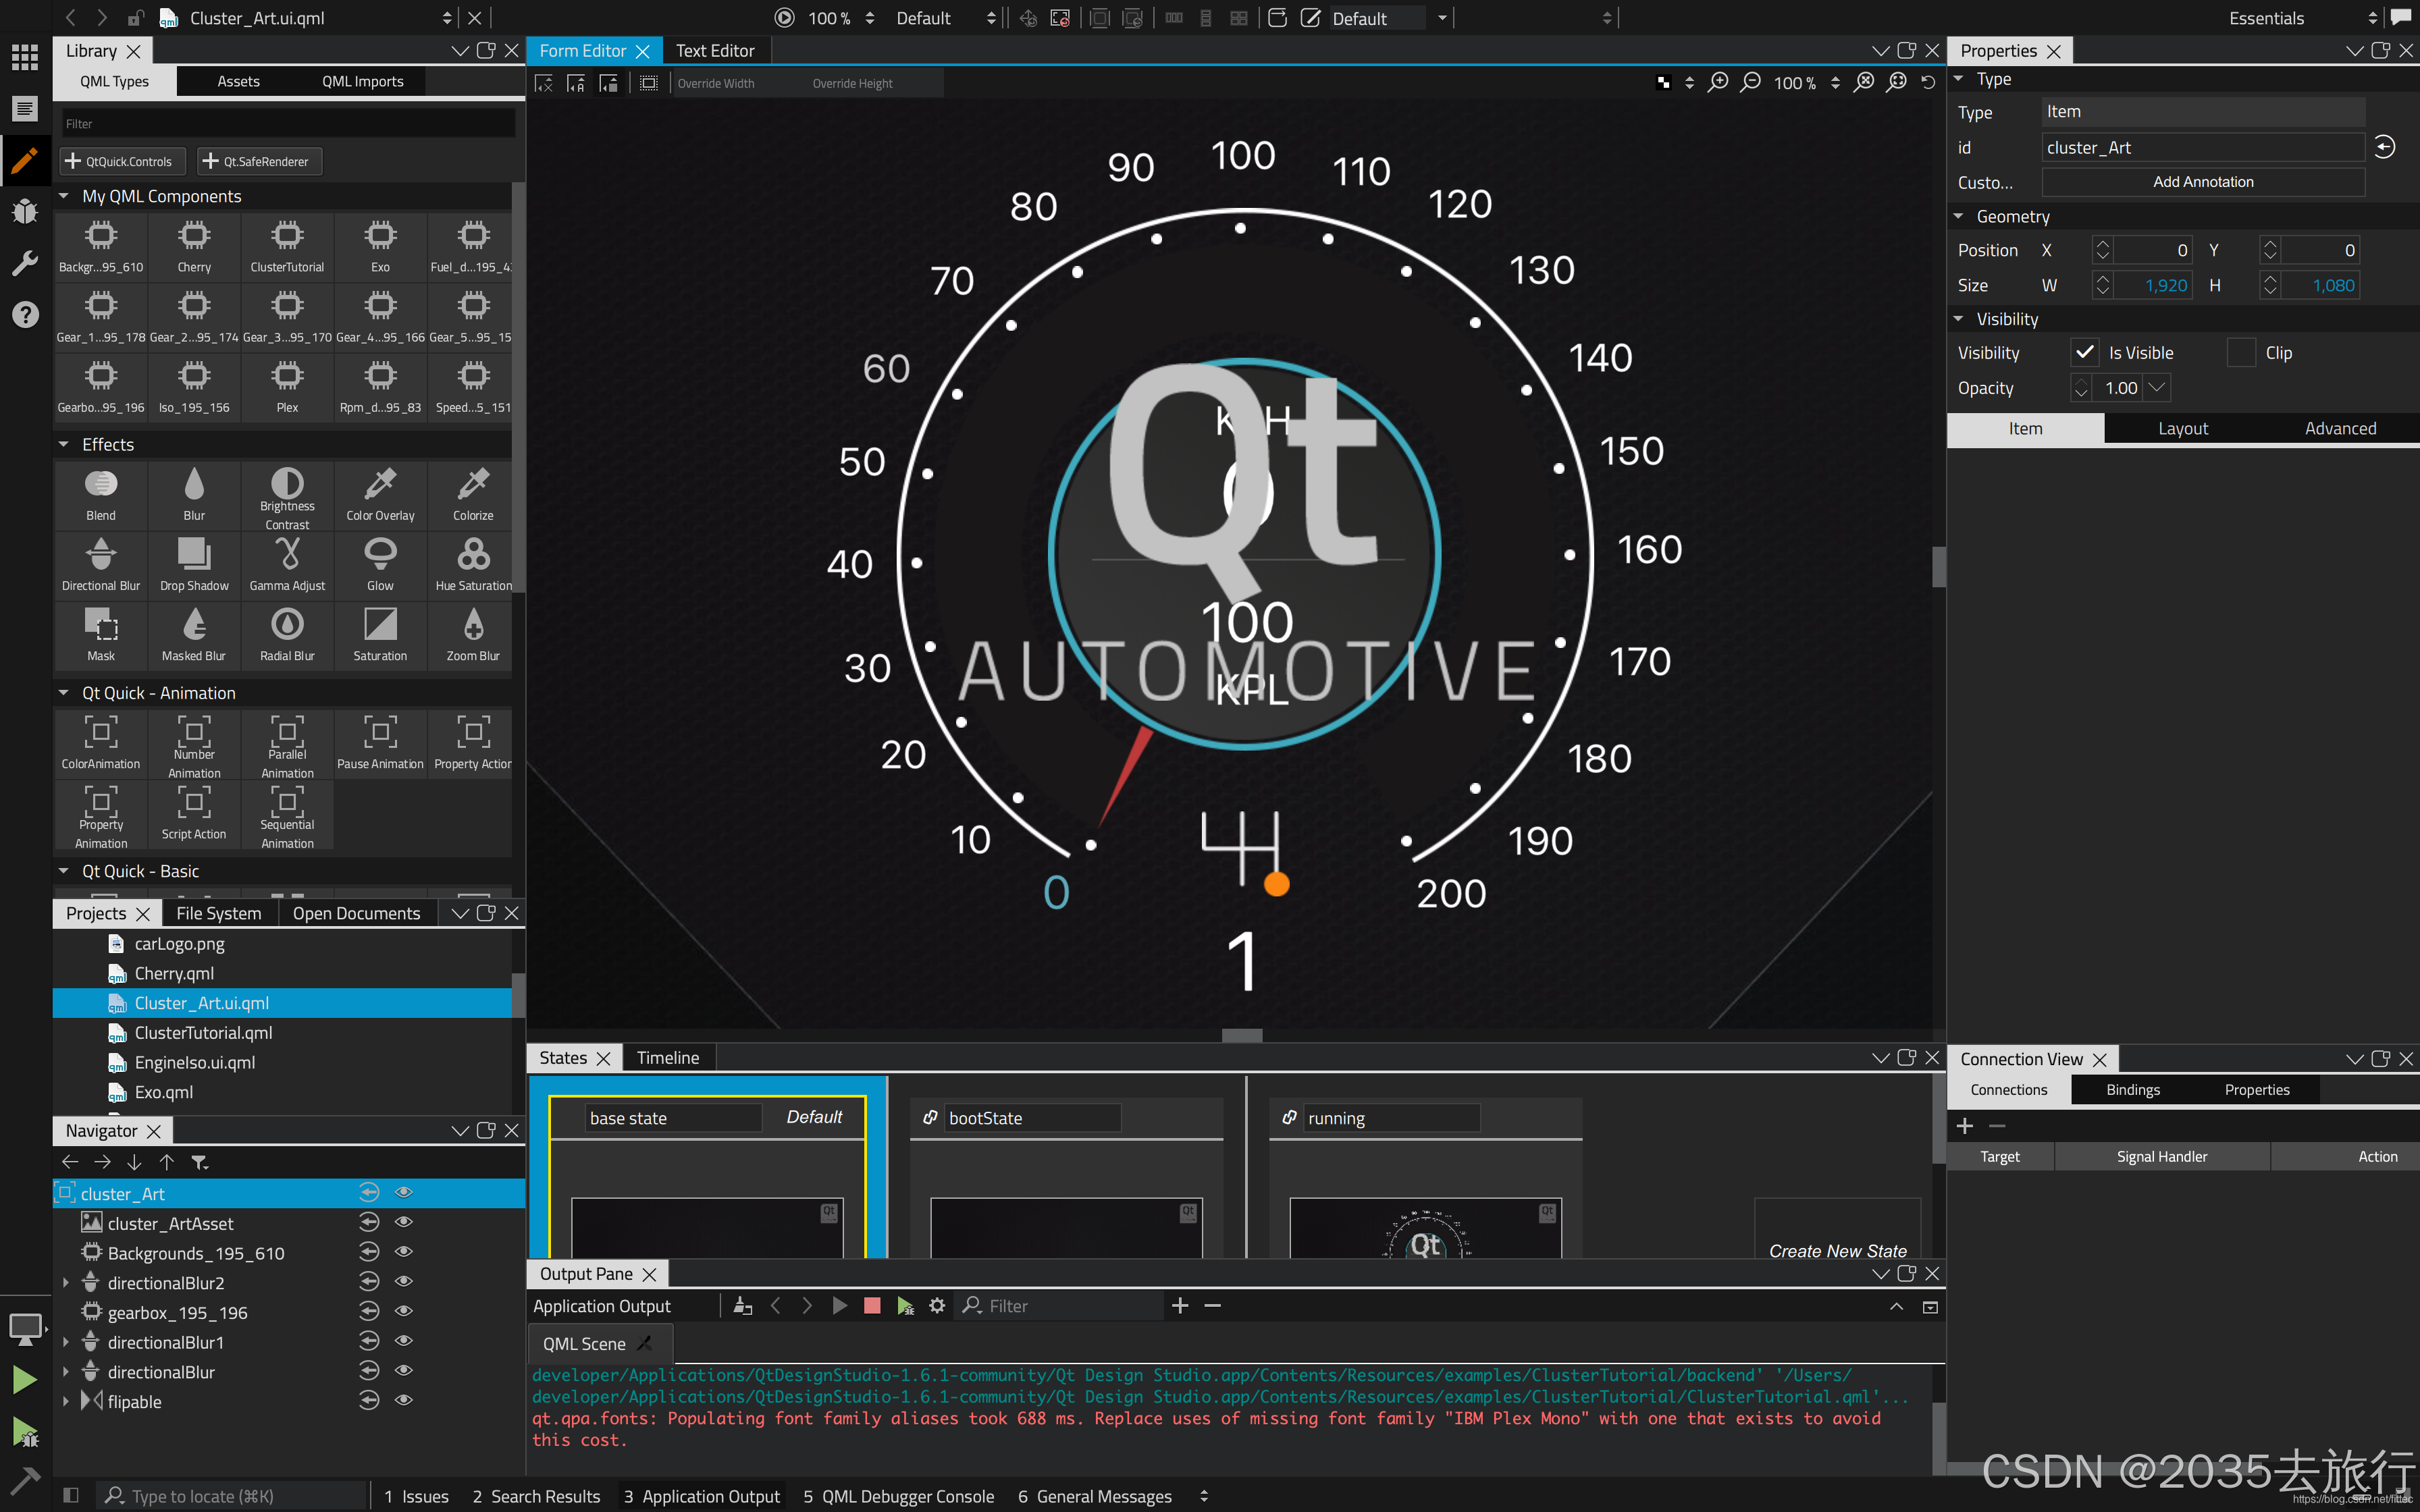The image size is (2420, 1512).
Task: Collapse the Effects section
Action: [64, 444]
